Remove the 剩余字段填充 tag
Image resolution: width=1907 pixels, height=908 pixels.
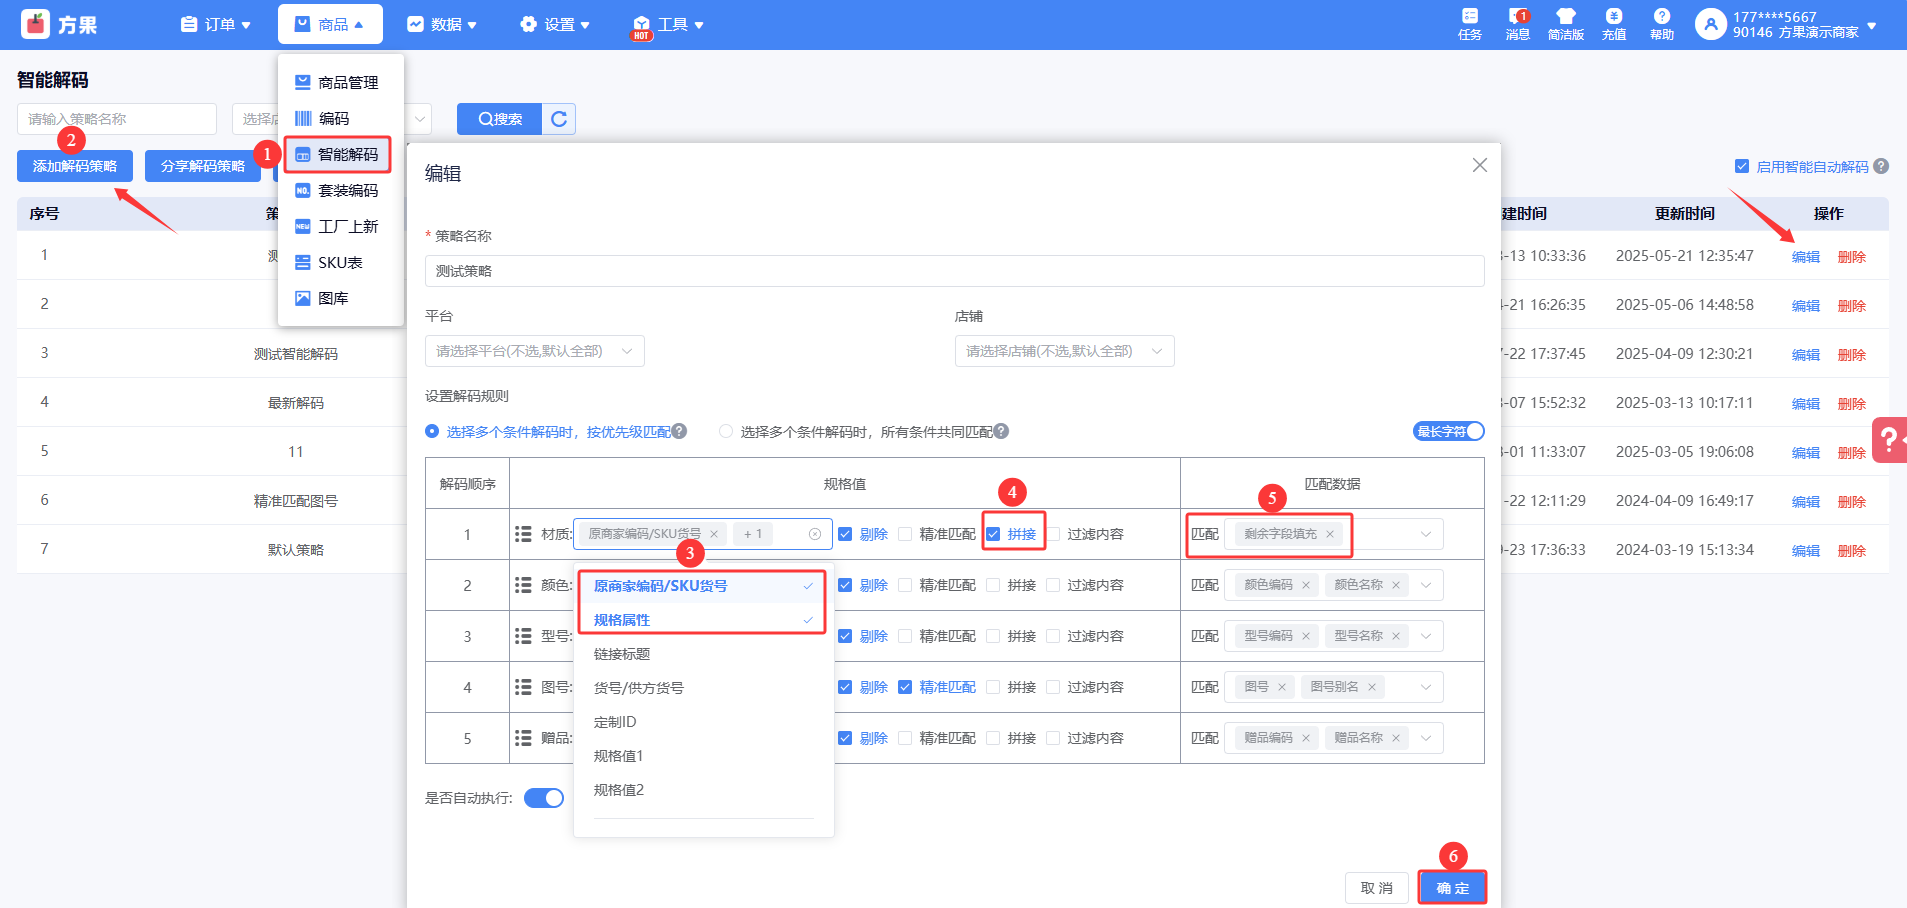coord(1330,534)
